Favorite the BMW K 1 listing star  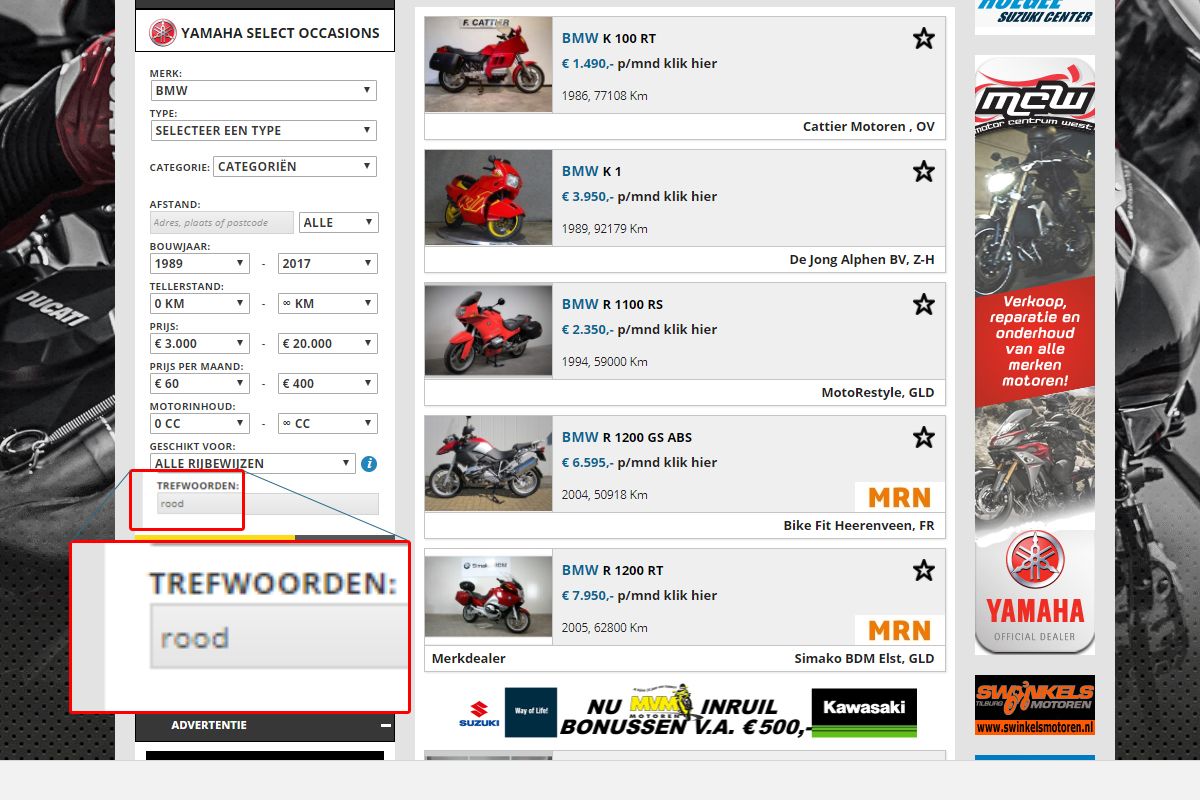point(924,172)
